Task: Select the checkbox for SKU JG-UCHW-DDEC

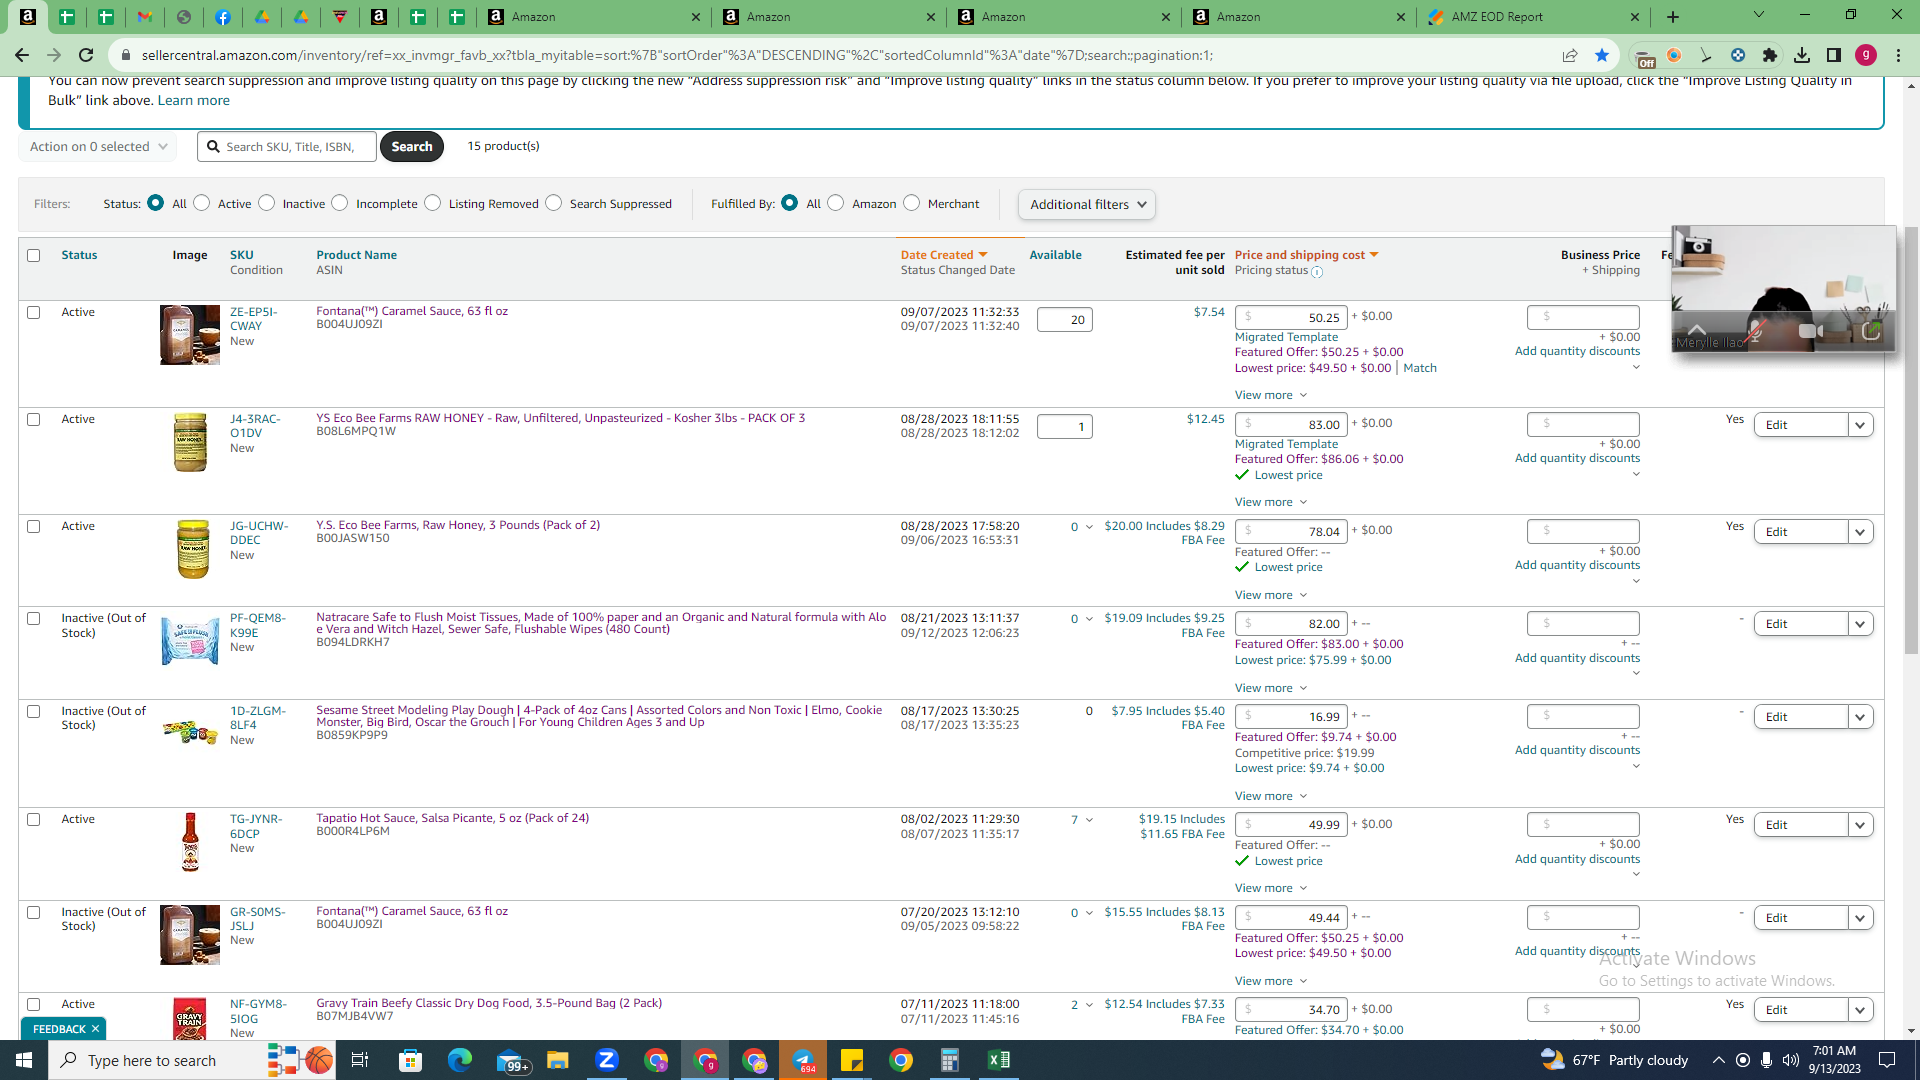Action: coord(34,526)
